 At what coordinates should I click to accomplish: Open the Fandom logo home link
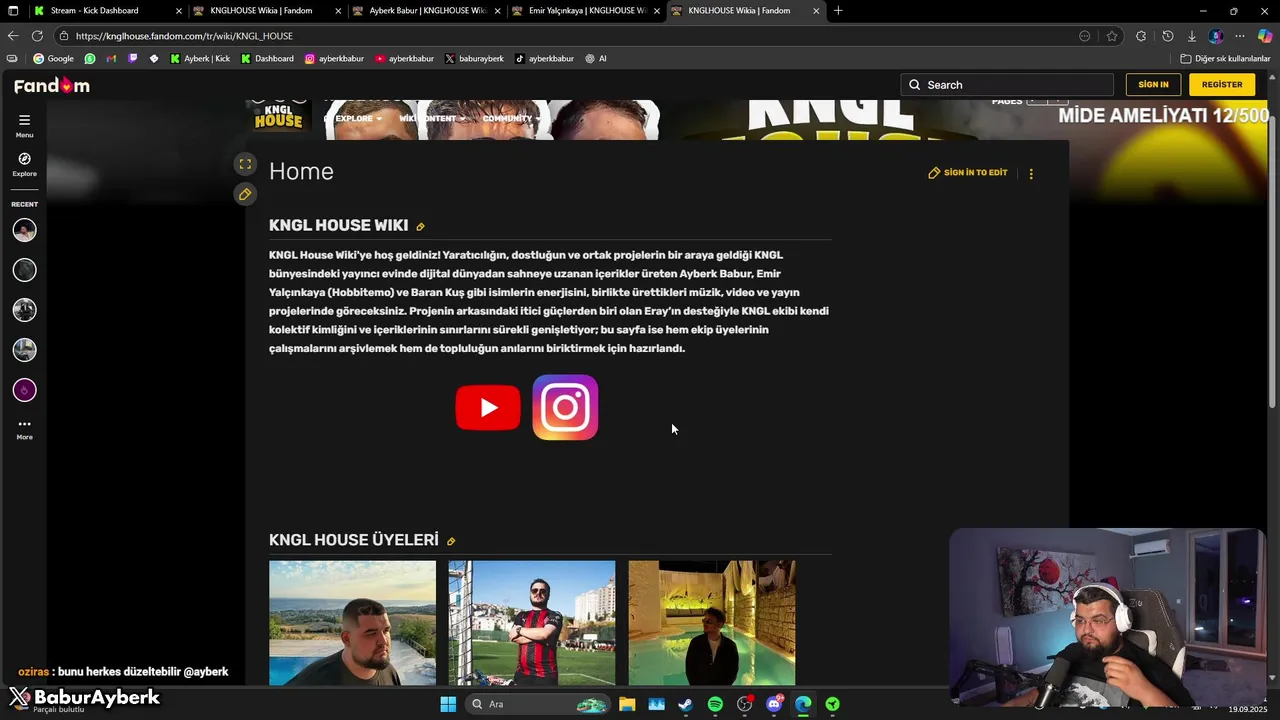52,86
